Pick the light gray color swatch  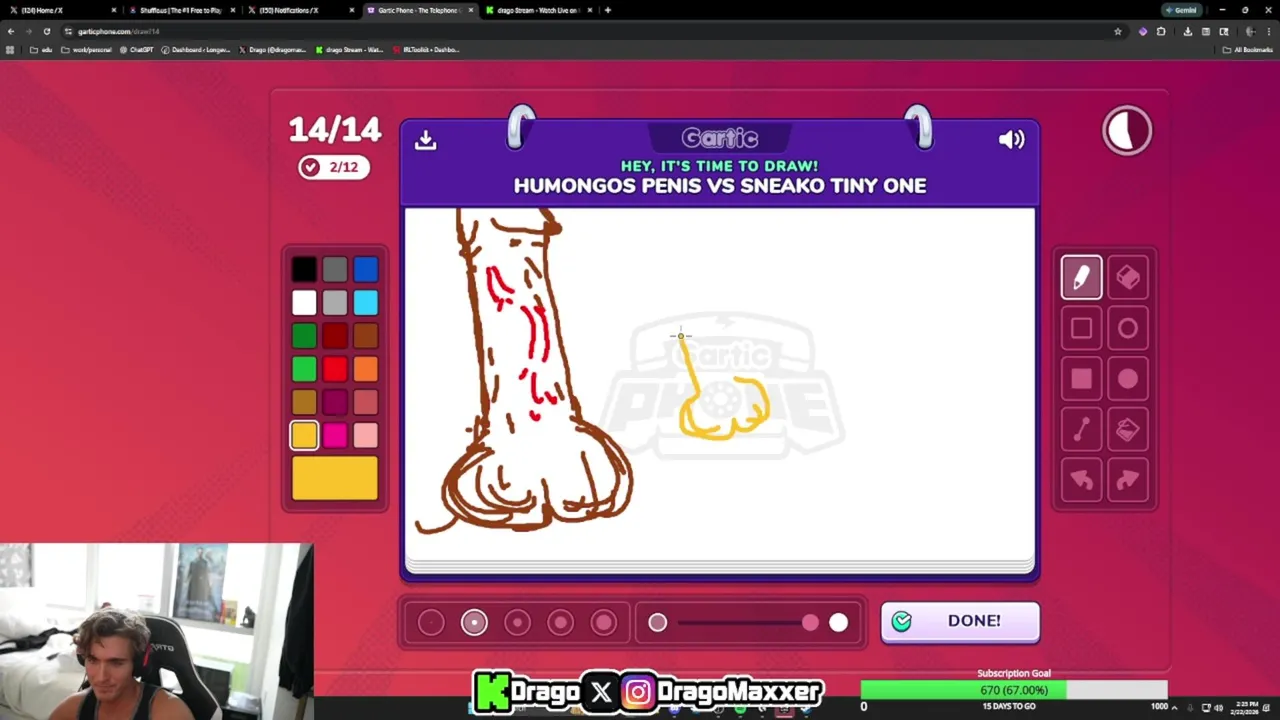pos(335,302)
